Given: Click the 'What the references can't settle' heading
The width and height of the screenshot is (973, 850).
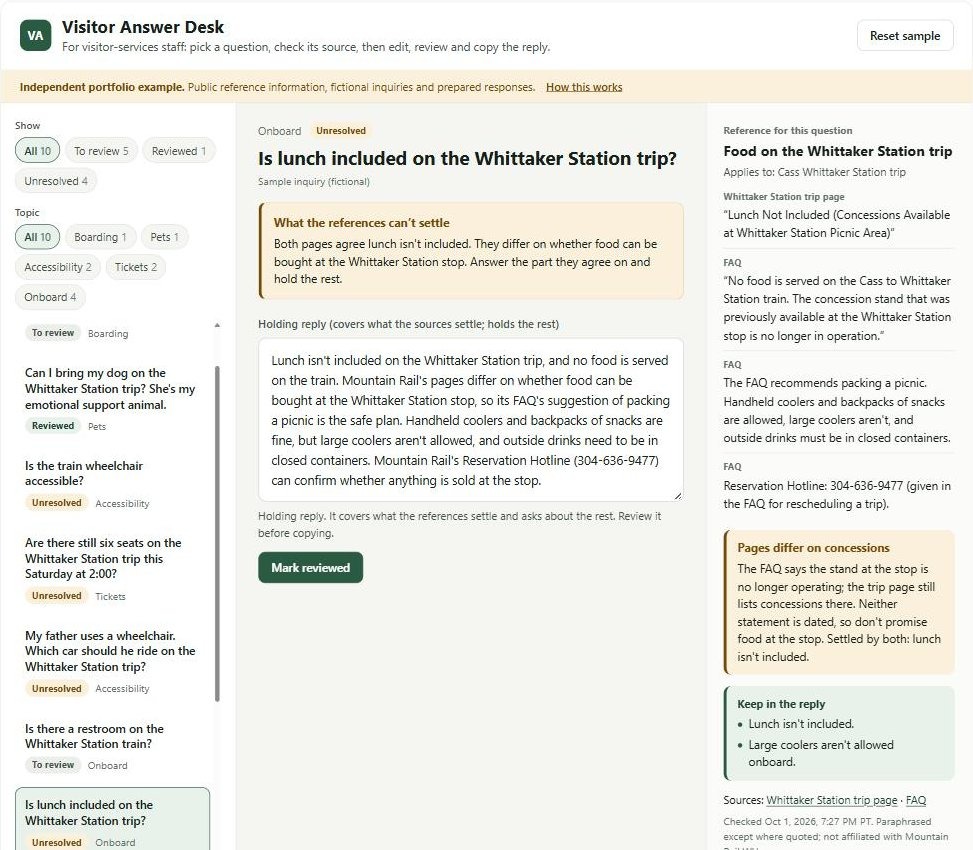Looking at the screenshot, I should (x=361, y=223).
